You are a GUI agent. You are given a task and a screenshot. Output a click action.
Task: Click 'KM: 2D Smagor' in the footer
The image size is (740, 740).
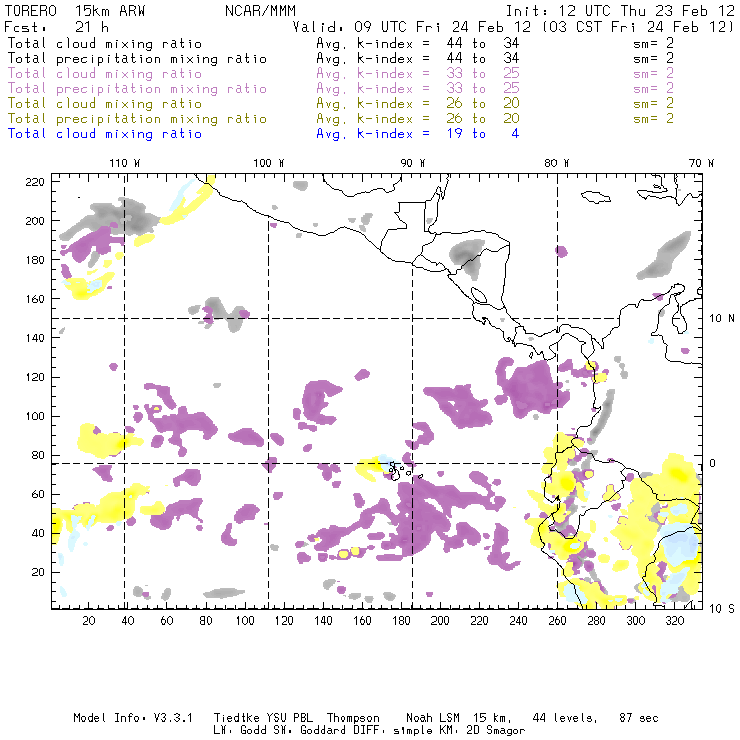(x=476, y=731)
